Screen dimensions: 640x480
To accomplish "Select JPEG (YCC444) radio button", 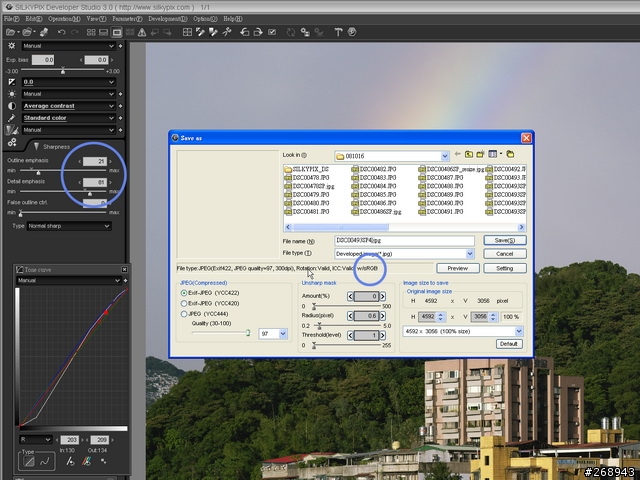I will coord(184,314).
